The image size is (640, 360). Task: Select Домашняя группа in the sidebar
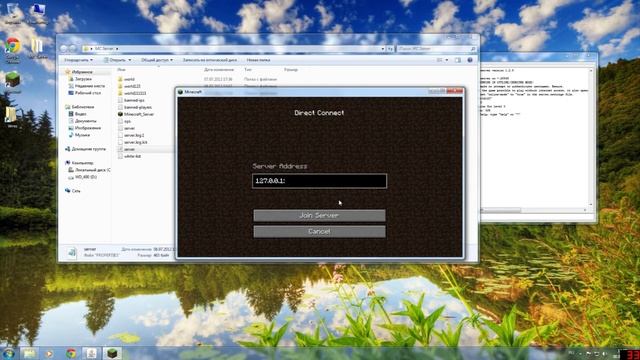tap(88, 149)
